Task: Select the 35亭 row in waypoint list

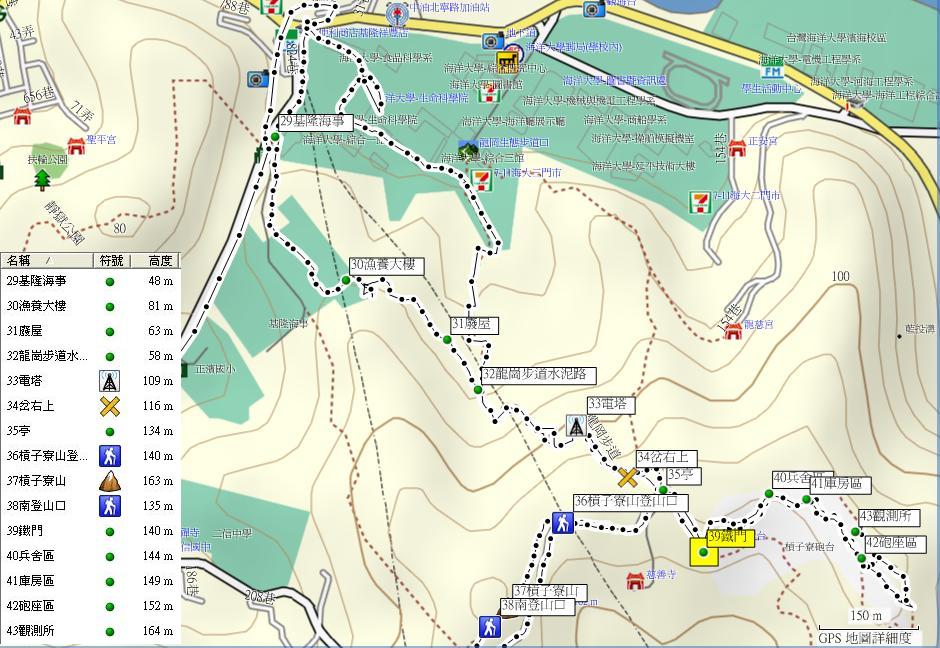Action: pyautogui.click(x=90, y=430)
